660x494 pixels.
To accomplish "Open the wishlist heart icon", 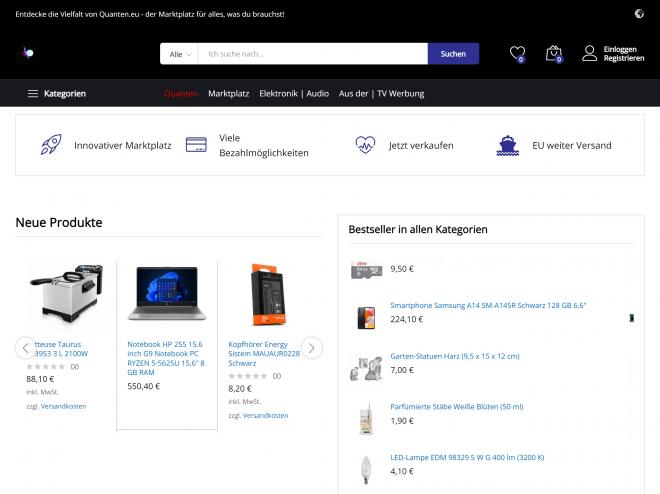I will (517, 53).
